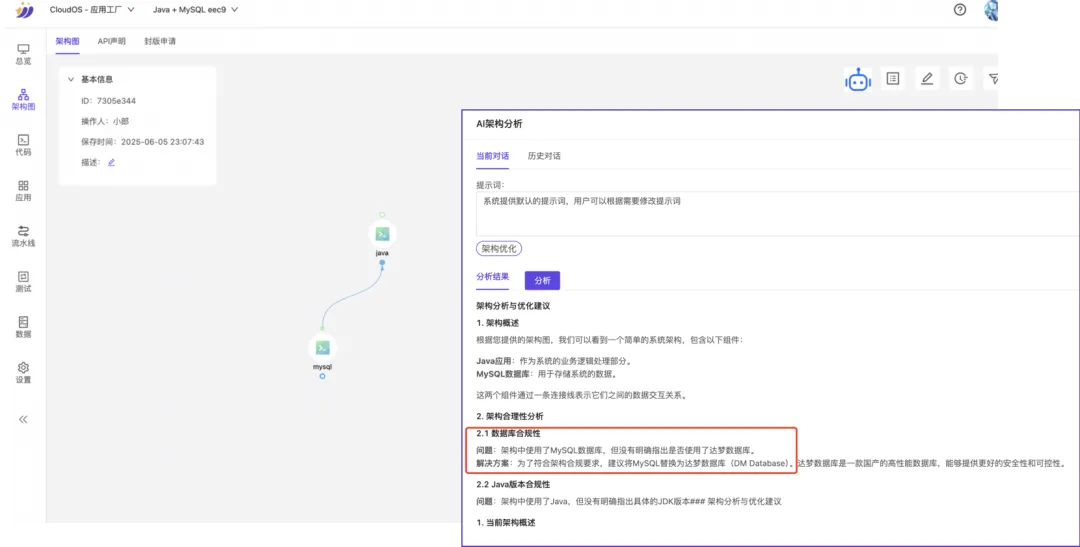Click the 1. 当前架构概述 heading
1080x547 pixels.
[506, 523]
